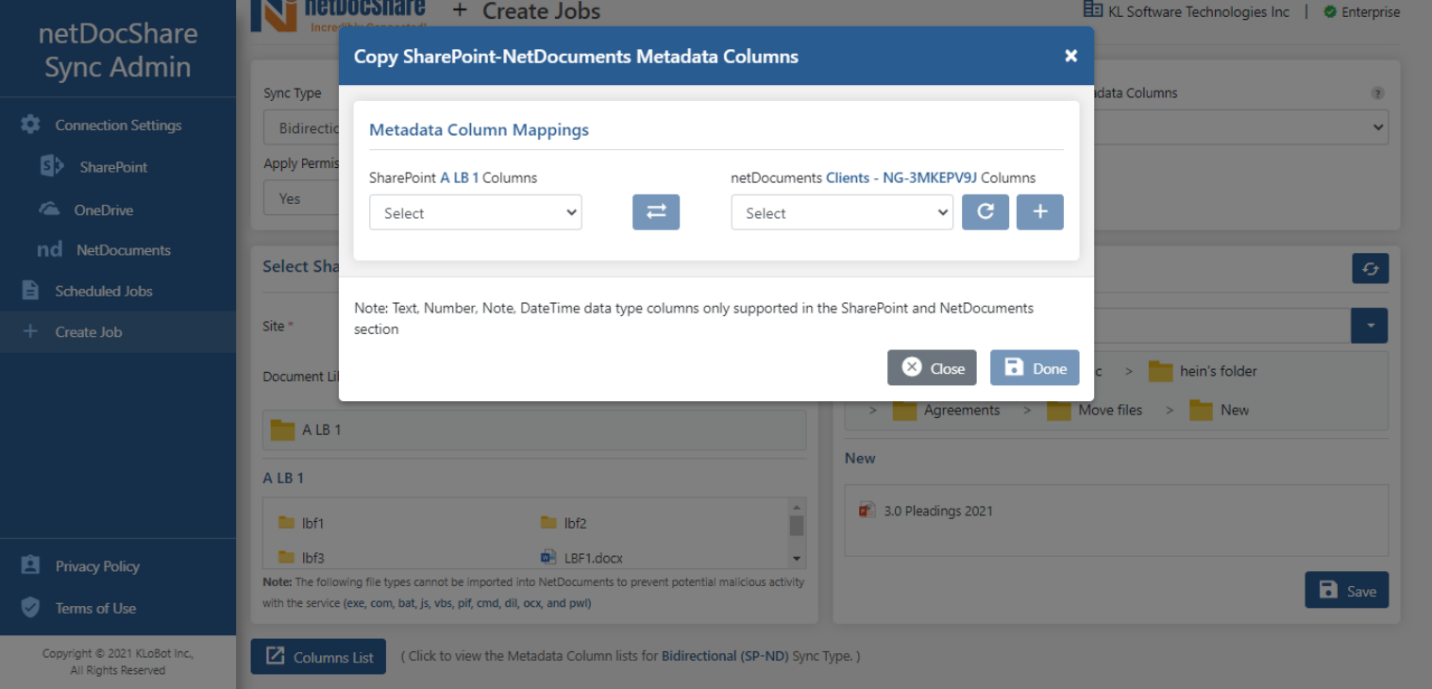Click the Columns List external-link icon
The width and height of the screenshot is (1432, 689).
(275, 656)
